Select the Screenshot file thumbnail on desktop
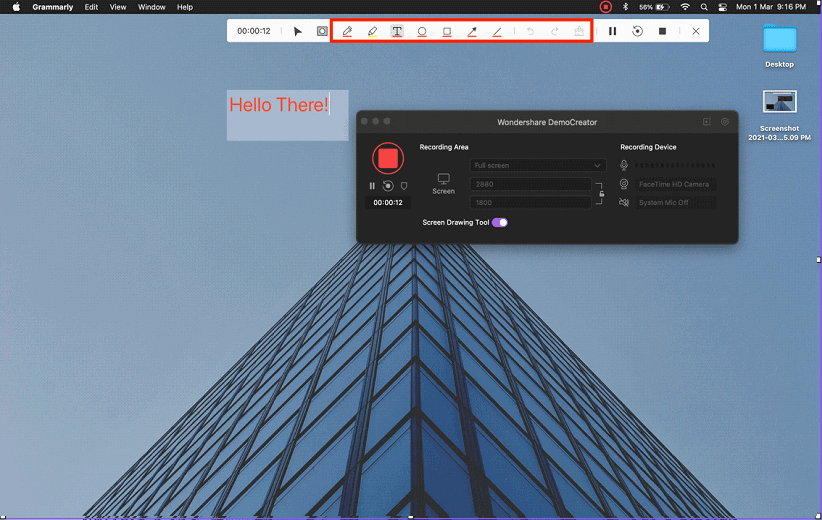Viewport: 822px width, 520px height. tap(780, 102)
